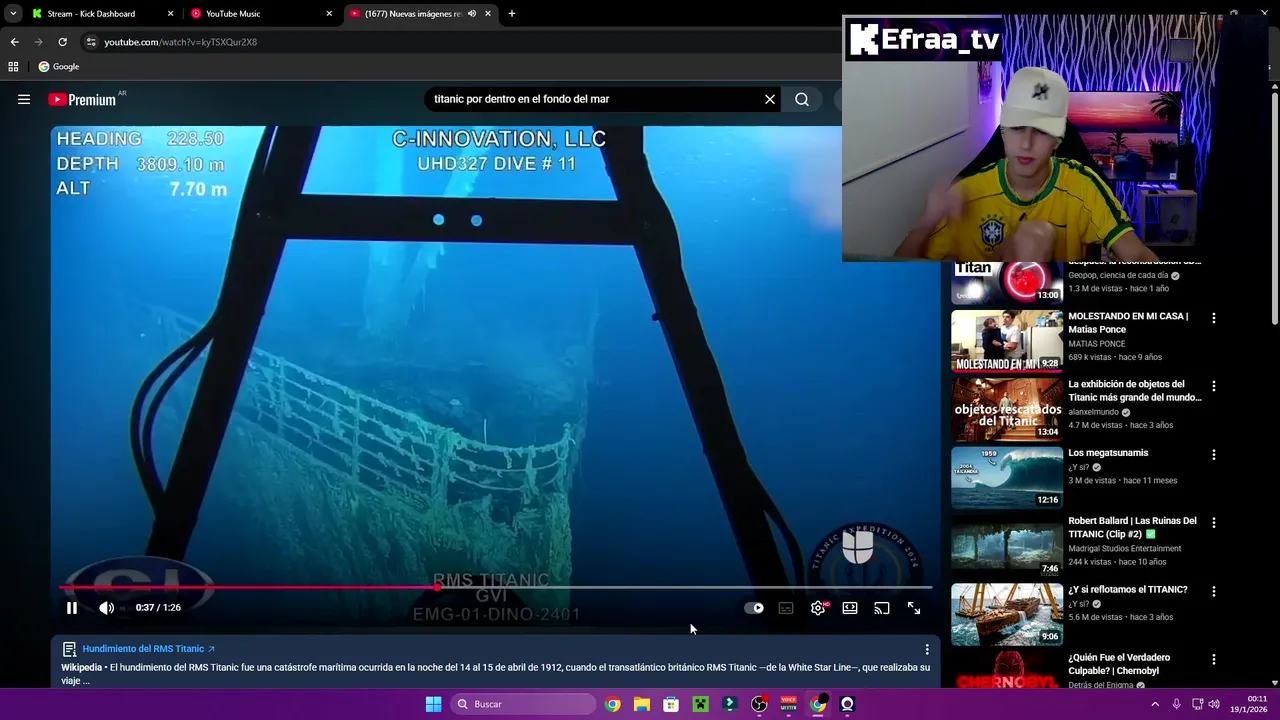Open options for ¿Y si reflotamos el TITANIC?
The width and height of the screenshot is (1280, 720).
coord(1214,592)
